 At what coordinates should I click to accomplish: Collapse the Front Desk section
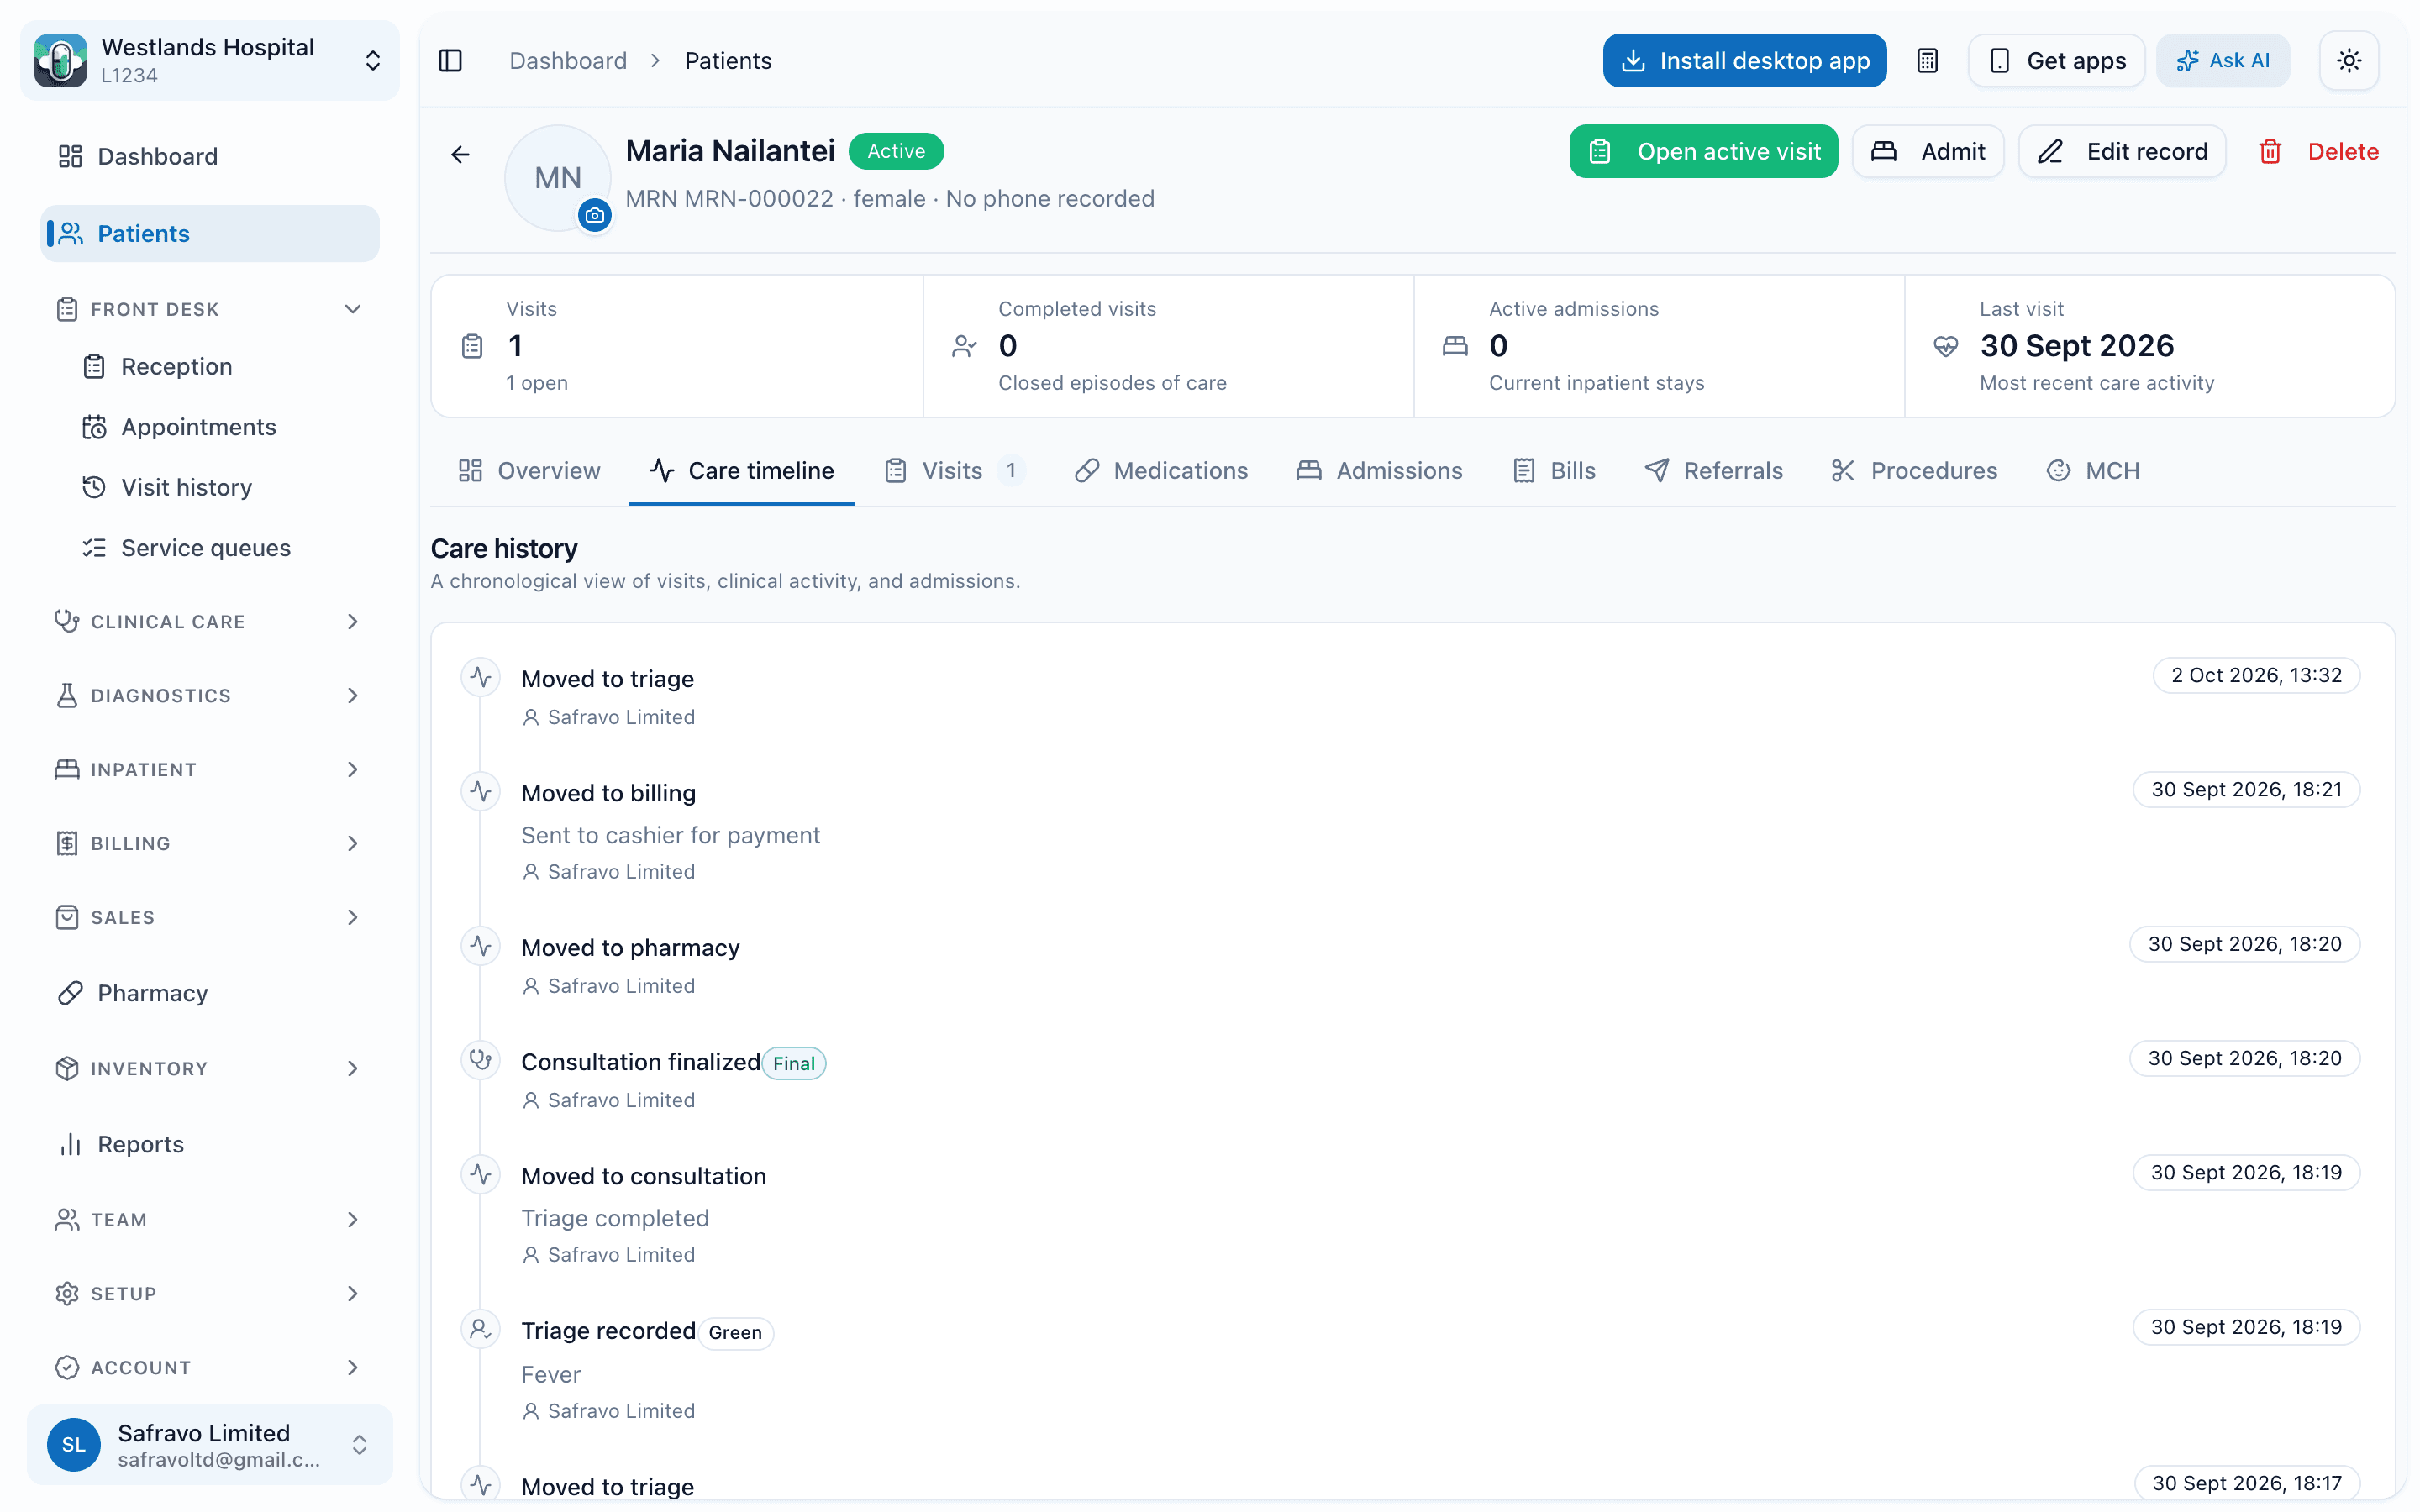point(210,309)
